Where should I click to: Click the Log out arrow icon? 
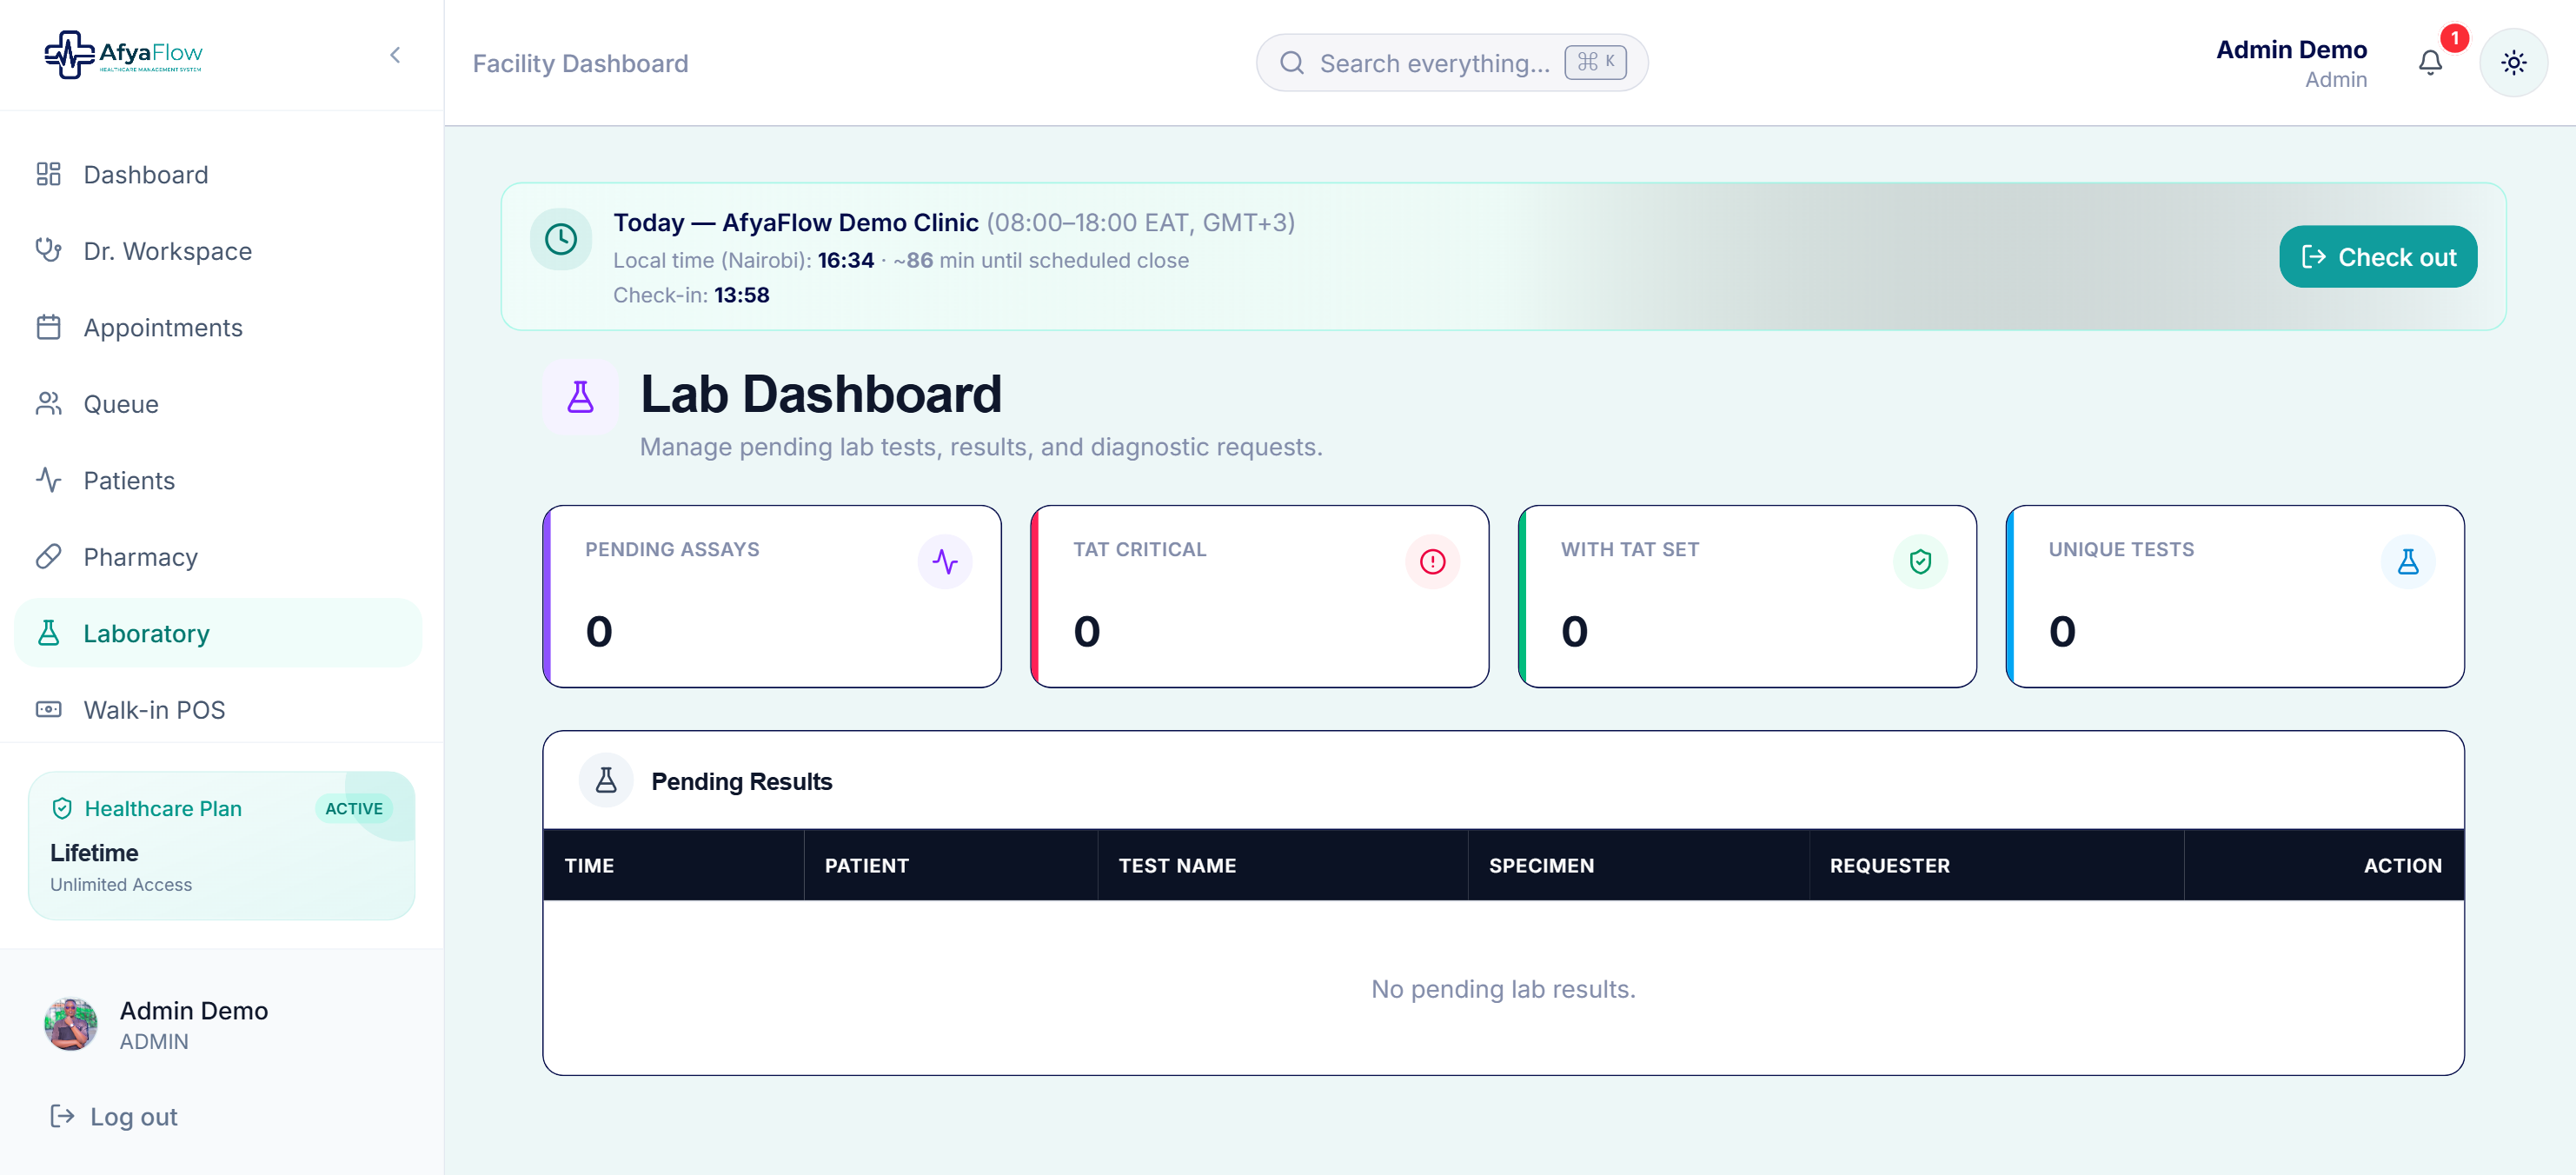coord(63,1116)
